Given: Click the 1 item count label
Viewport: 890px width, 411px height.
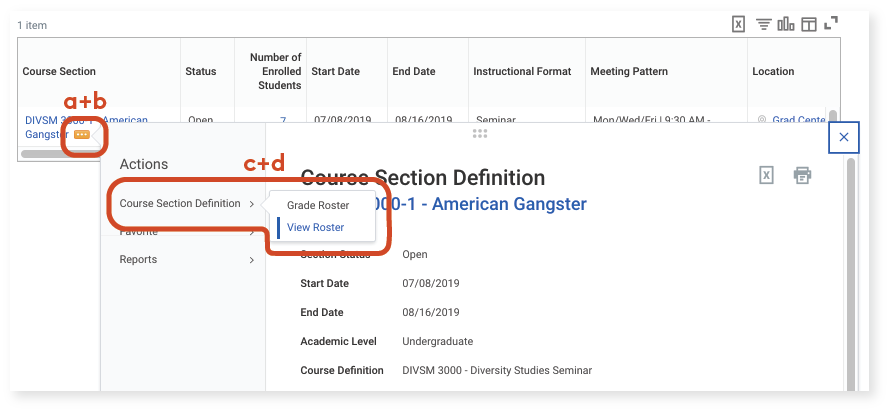Looking at the screenshot, I should click(32, 26).
